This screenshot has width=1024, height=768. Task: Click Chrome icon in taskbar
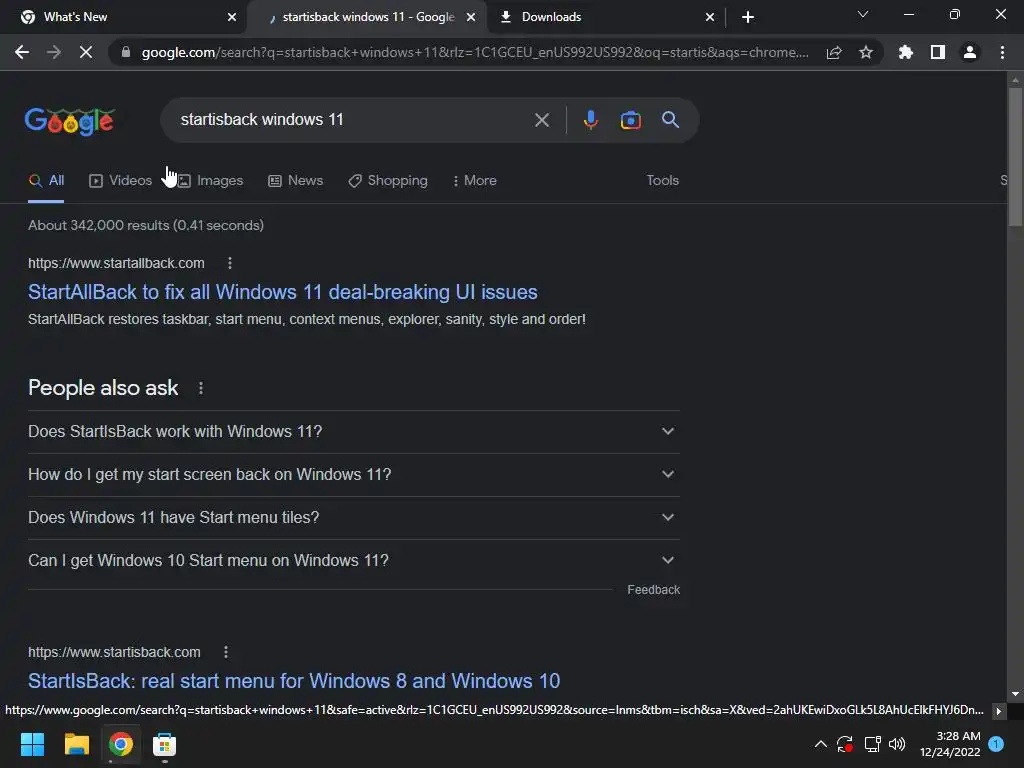(121, 744)
